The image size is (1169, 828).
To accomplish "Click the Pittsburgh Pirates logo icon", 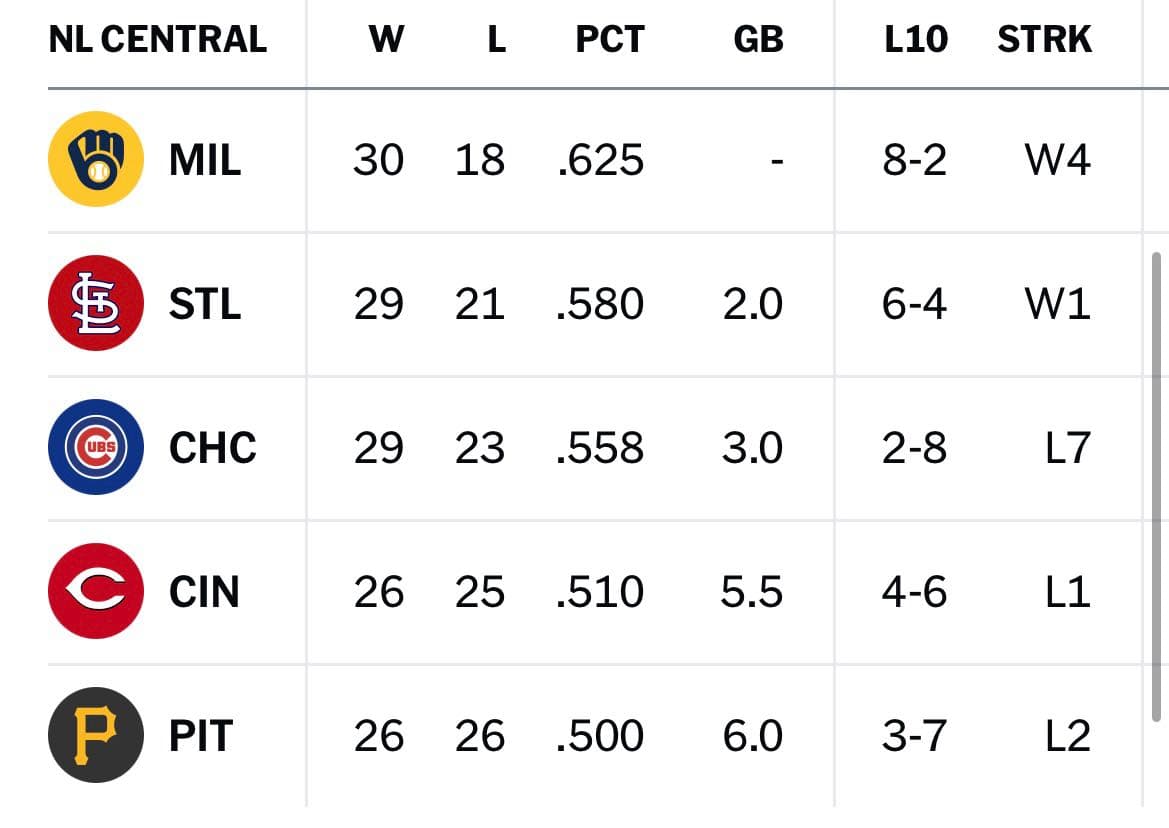I will pos(95,735).
